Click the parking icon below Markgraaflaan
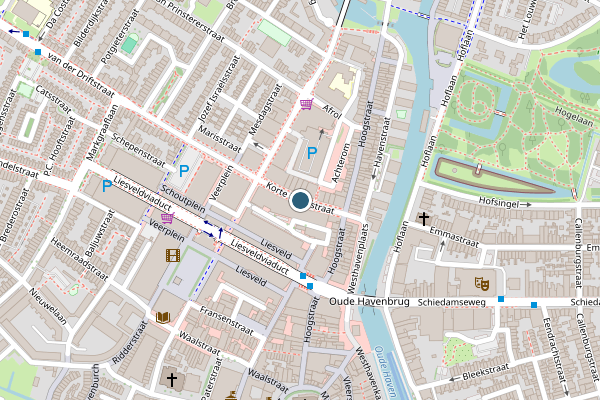This screenshot has width=600, height=400. pos(107,186)
